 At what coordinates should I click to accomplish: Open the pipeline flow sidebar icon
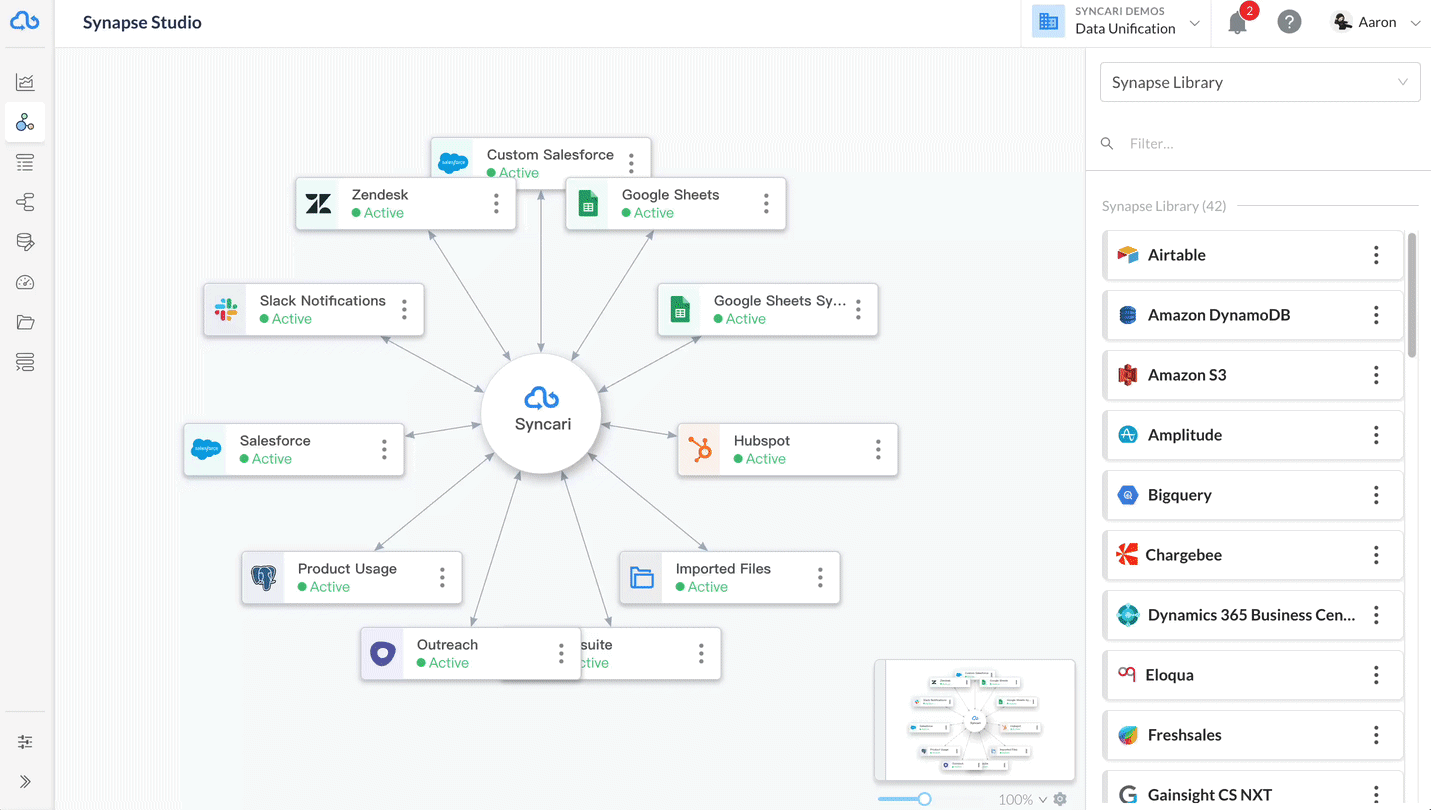click(x=25, y=202)
